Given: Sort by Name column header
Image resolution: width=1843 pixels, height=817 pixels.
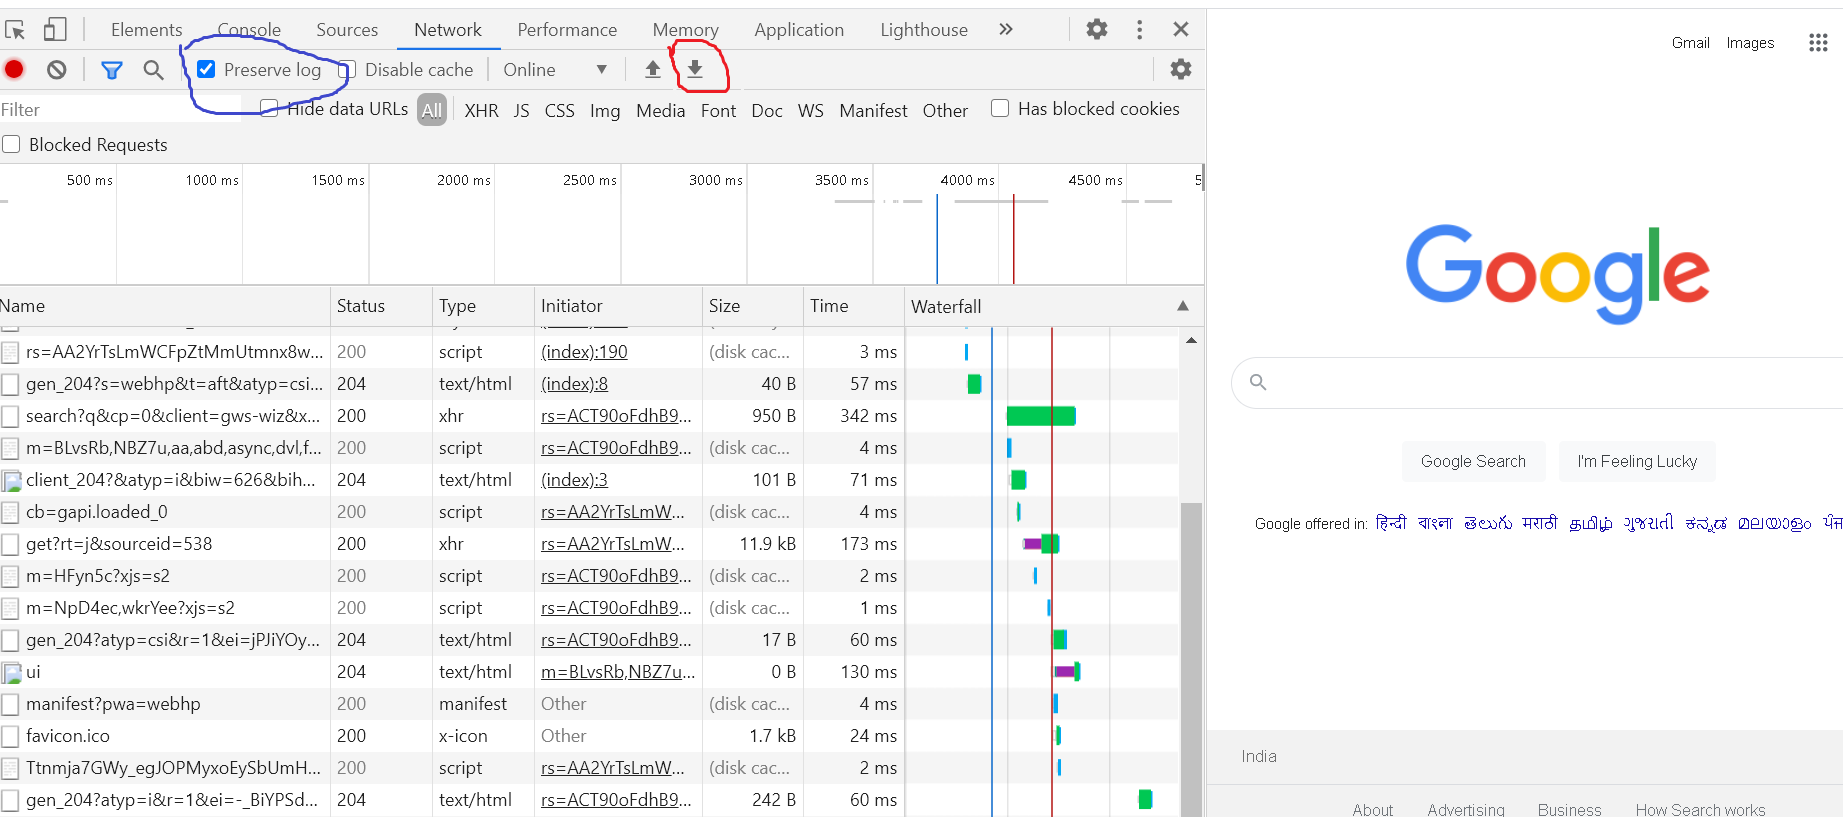Looking at the screenshot, I should coord(165,306).
